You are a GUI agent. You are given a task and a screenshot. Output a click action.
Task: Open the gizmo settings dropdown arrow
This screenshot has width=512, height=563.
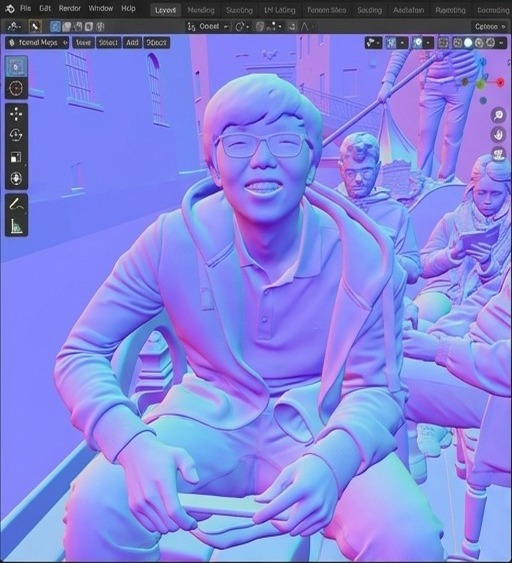tap(402, 43)
